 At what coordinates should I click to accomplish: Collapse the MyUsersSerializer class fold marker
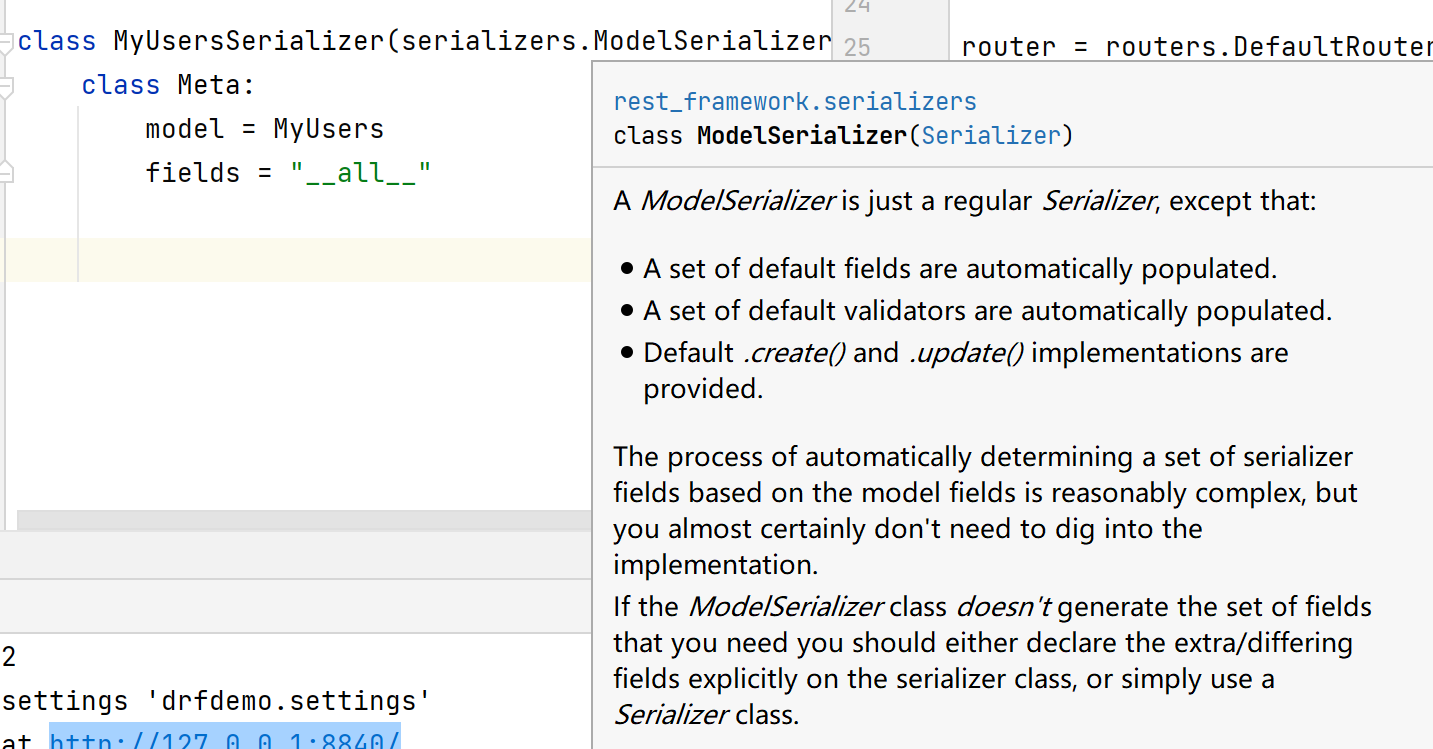pyautogui.click(x=5, y=43)
